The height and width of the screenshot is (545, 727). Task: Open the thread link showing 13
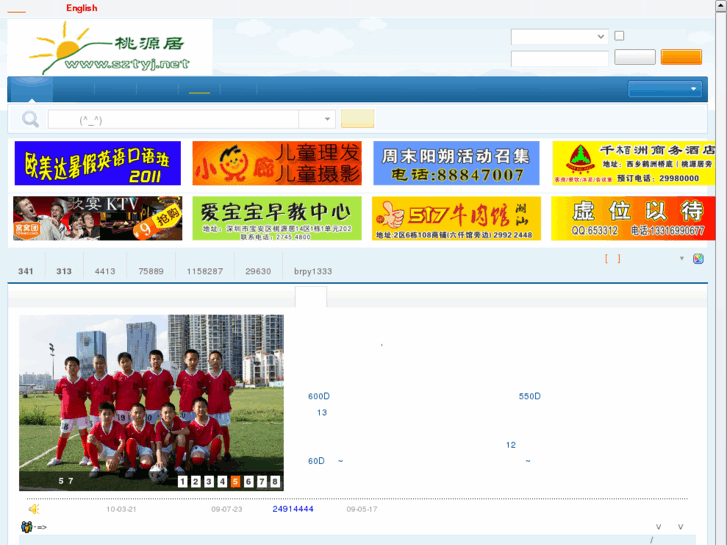coord(322,412)
